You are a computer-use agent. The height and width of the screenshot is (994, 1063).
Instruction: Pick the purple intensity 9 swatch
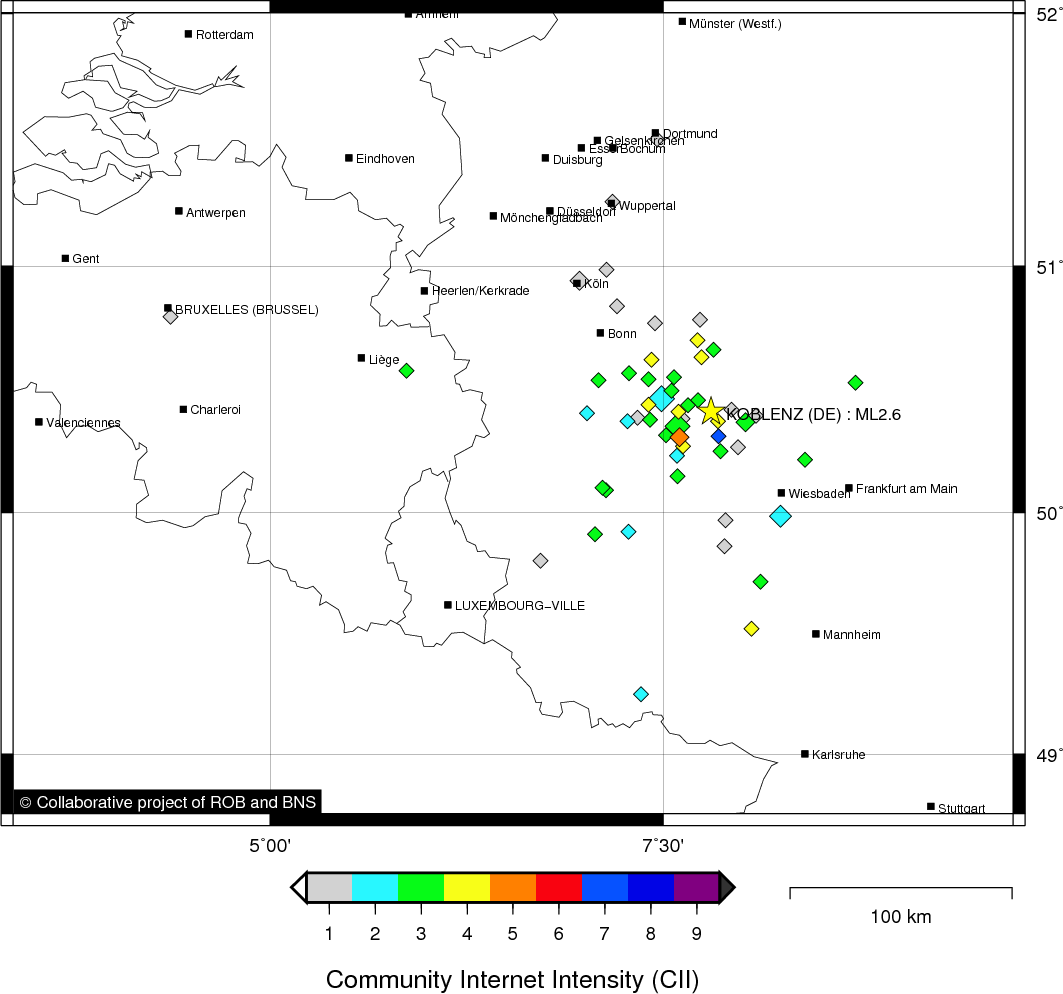(696, 887)
